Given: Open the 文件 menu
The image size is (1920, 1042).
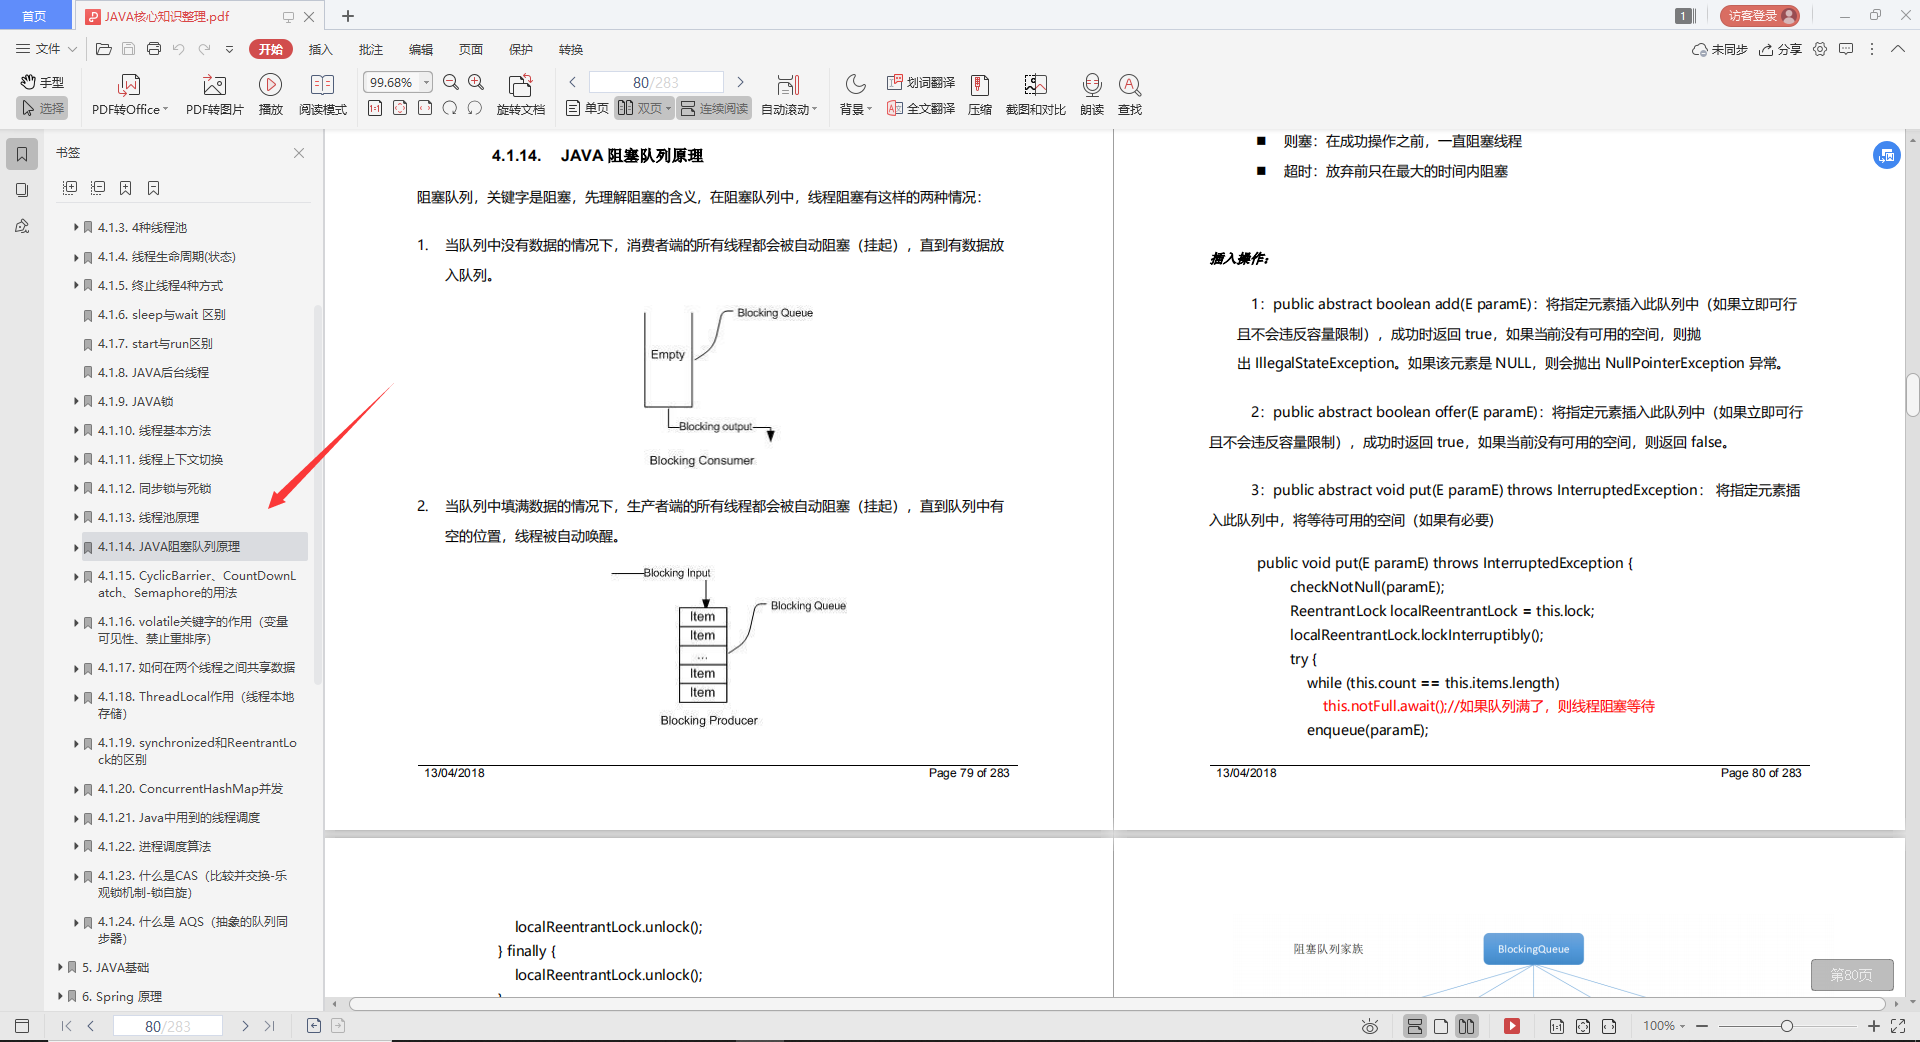Looking at the screenshot, I should (x=43, y=49).
